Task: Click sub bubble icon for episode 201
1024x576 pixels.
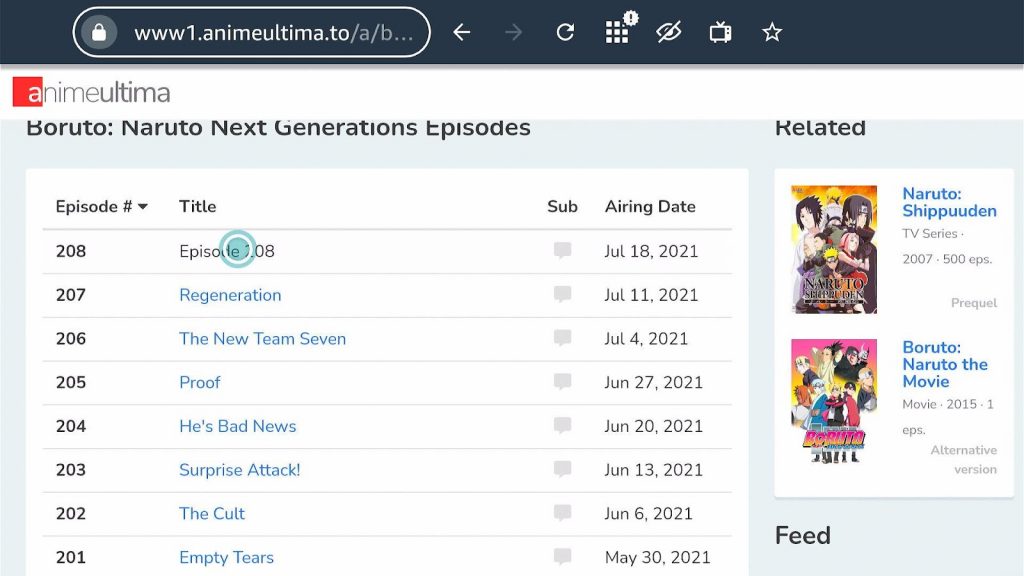Action: [x=562, y=556]
